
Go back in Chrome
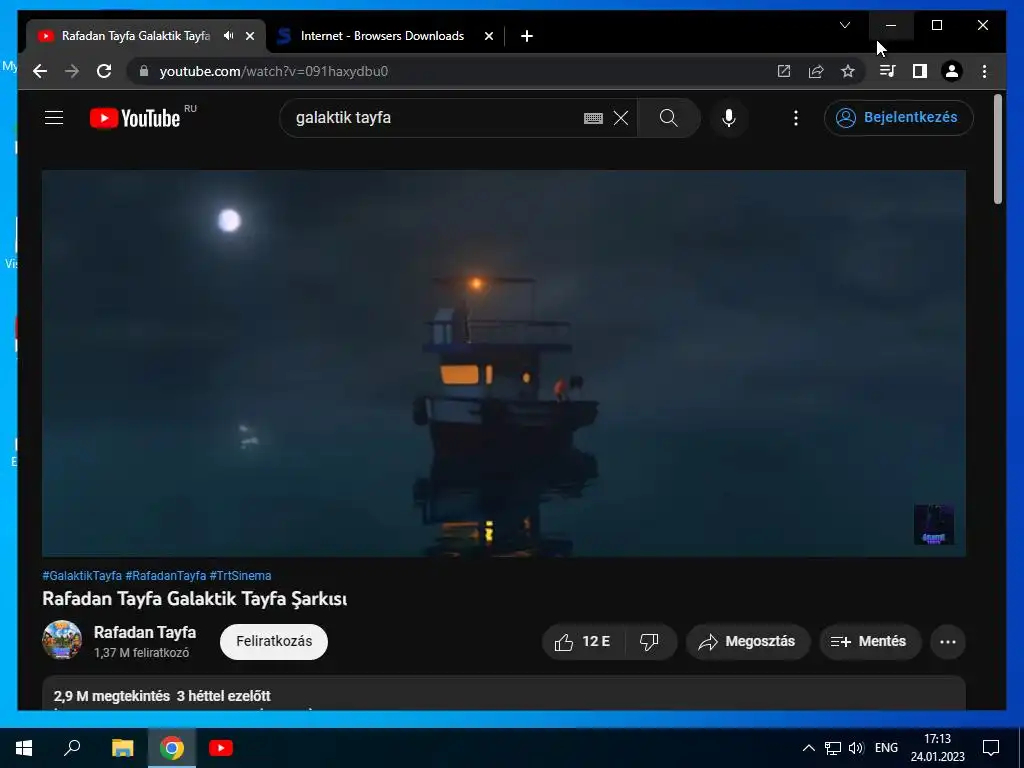(x=40, y=71)
